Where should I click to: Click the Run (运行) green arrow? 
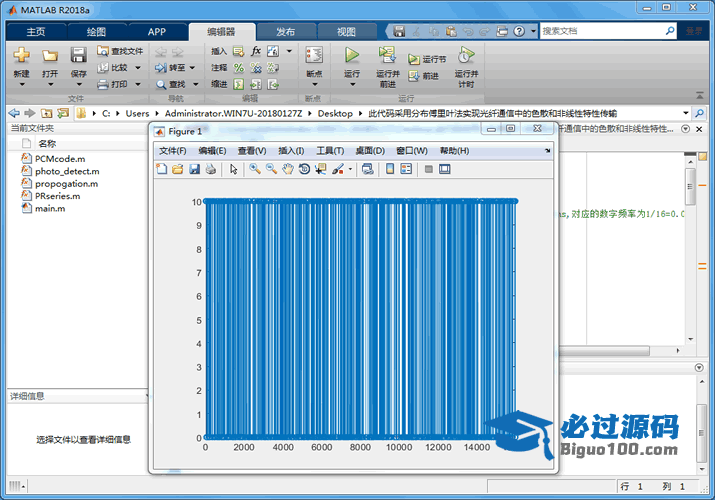click(352, 55)
